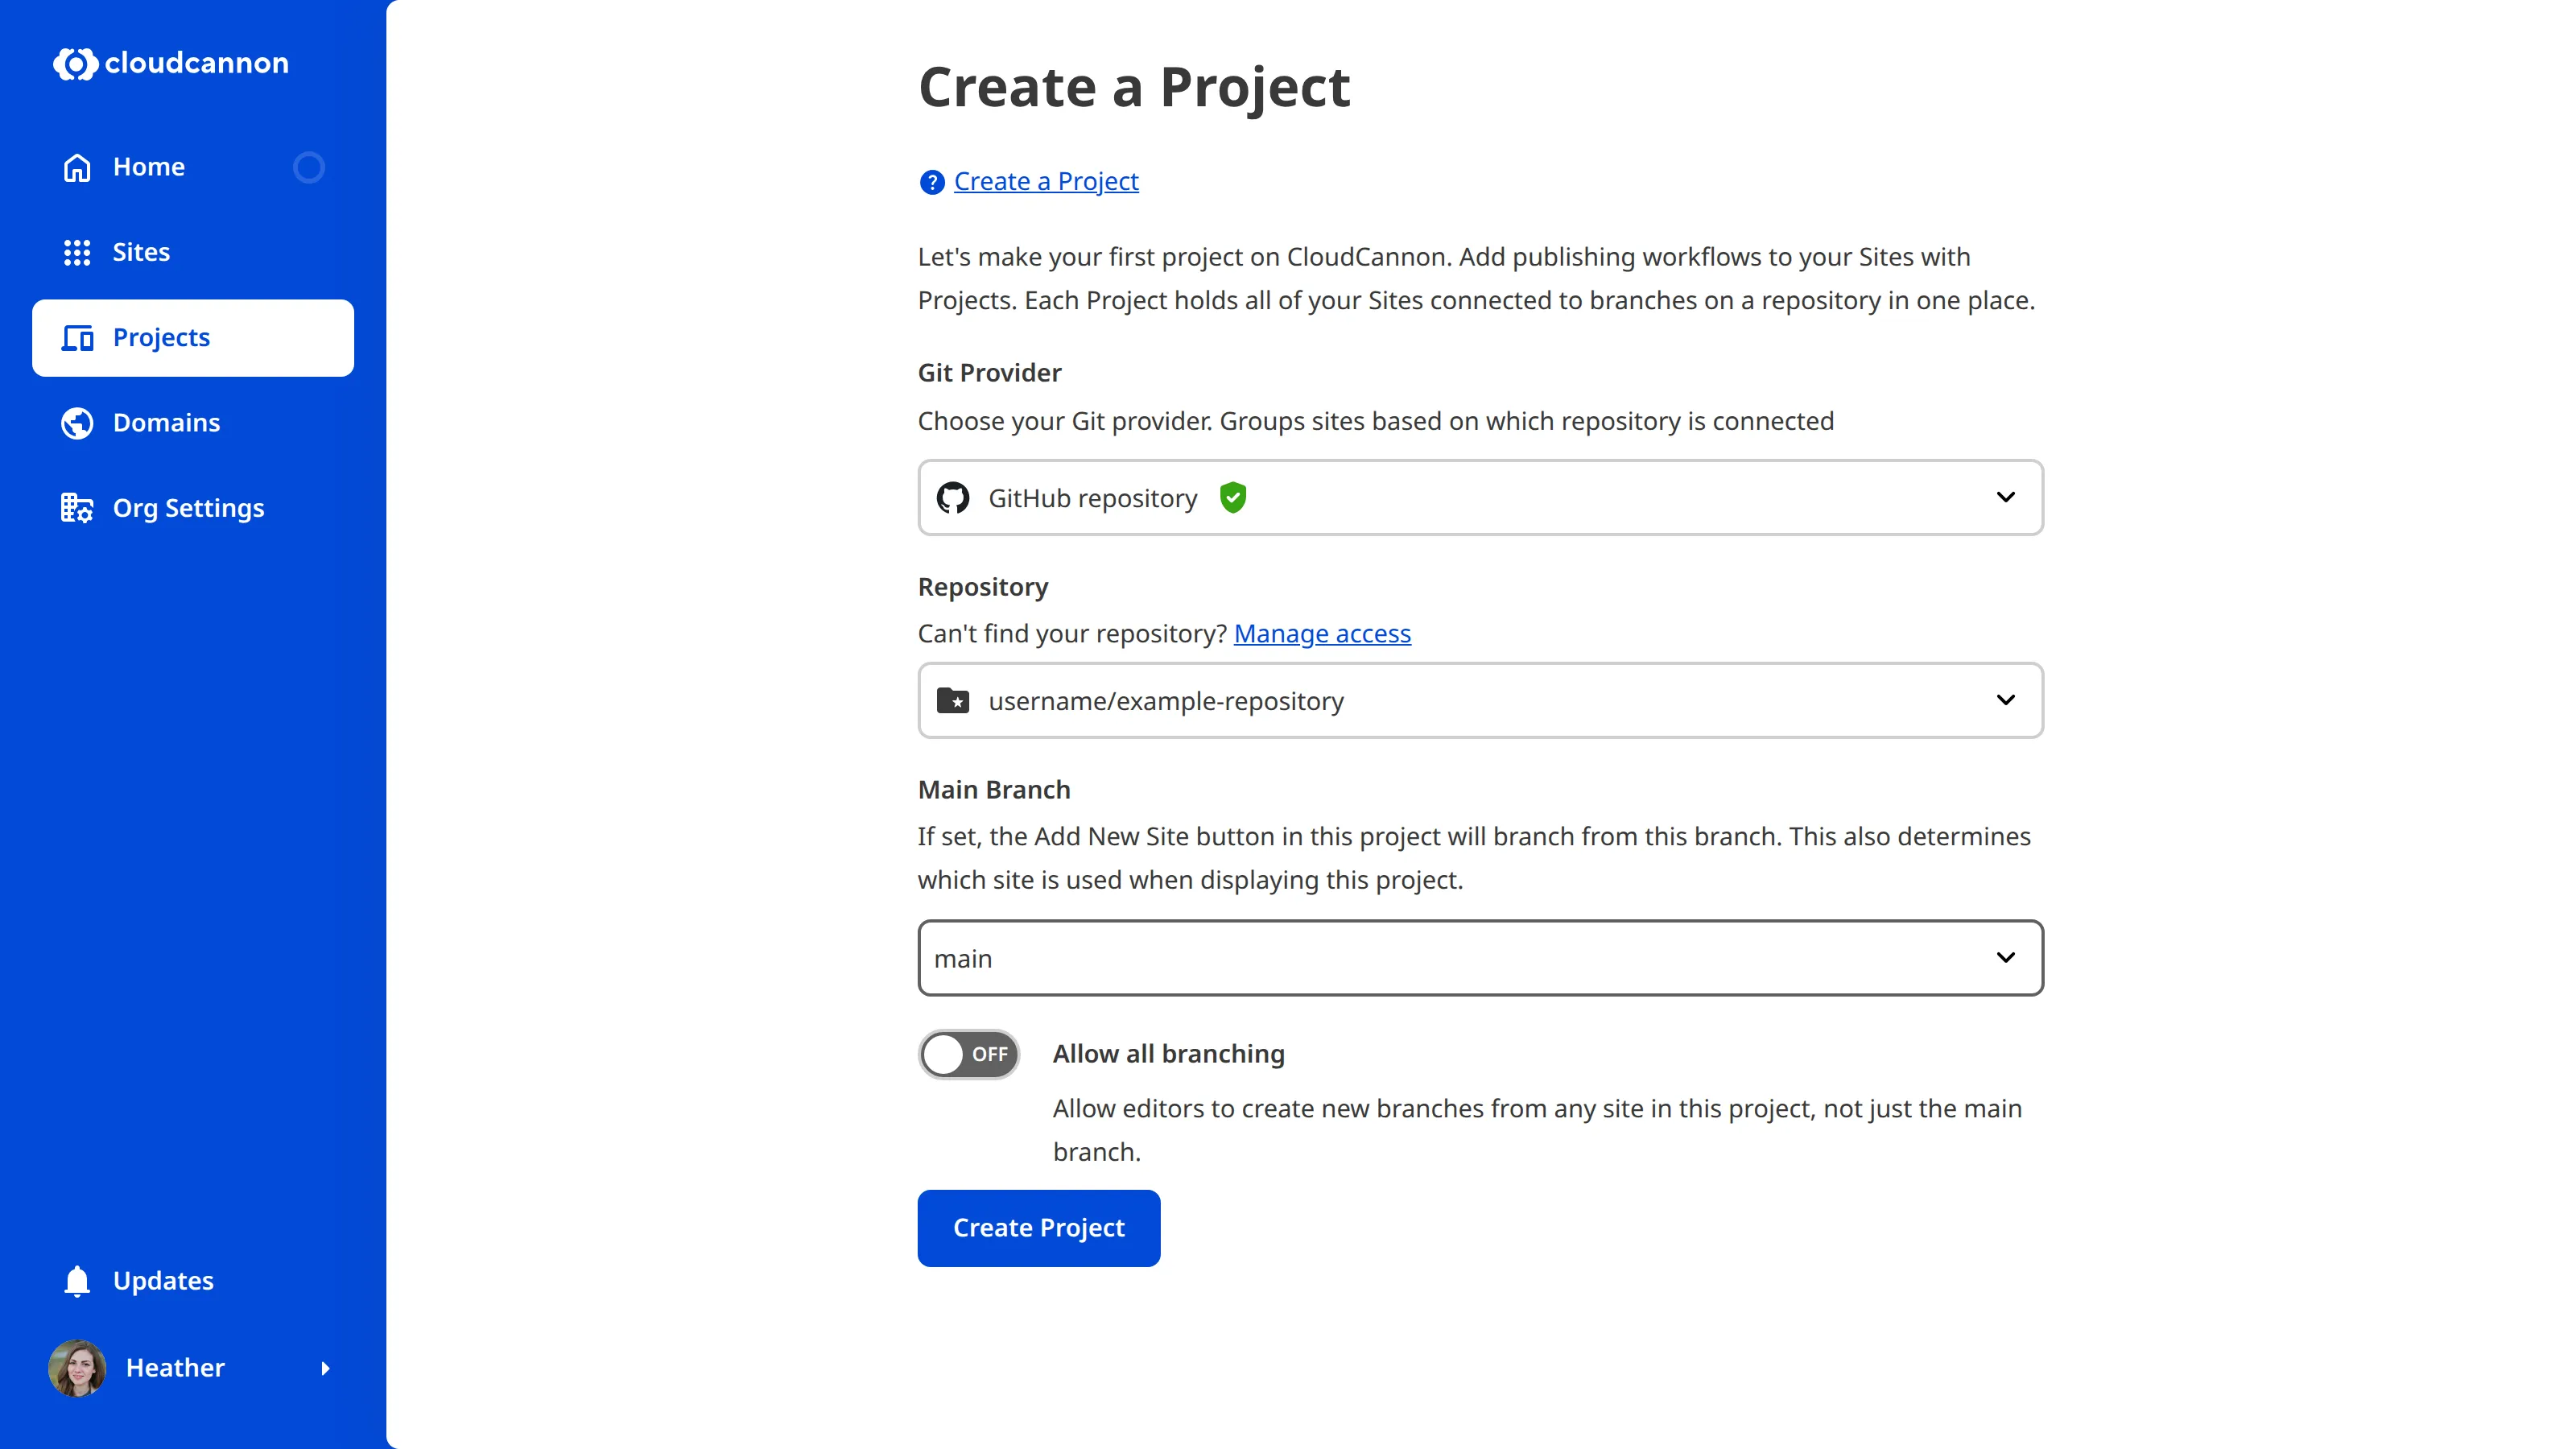This screenshot has width=2576, height=1449.
Task: Switch to the Projects section
Action: tap(161, 338)
